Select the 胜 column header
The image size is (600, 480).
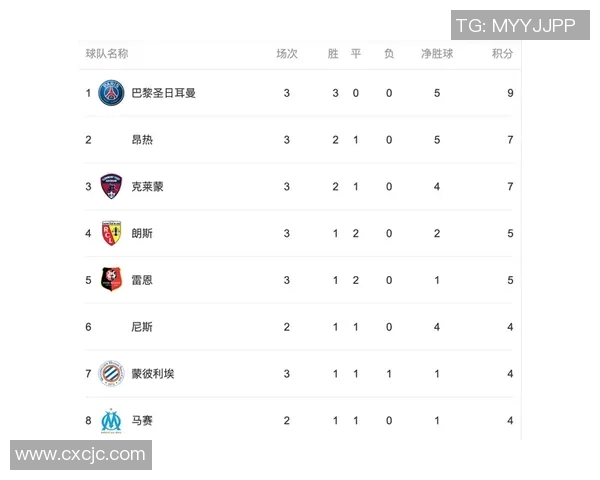[x=333, y=54]
